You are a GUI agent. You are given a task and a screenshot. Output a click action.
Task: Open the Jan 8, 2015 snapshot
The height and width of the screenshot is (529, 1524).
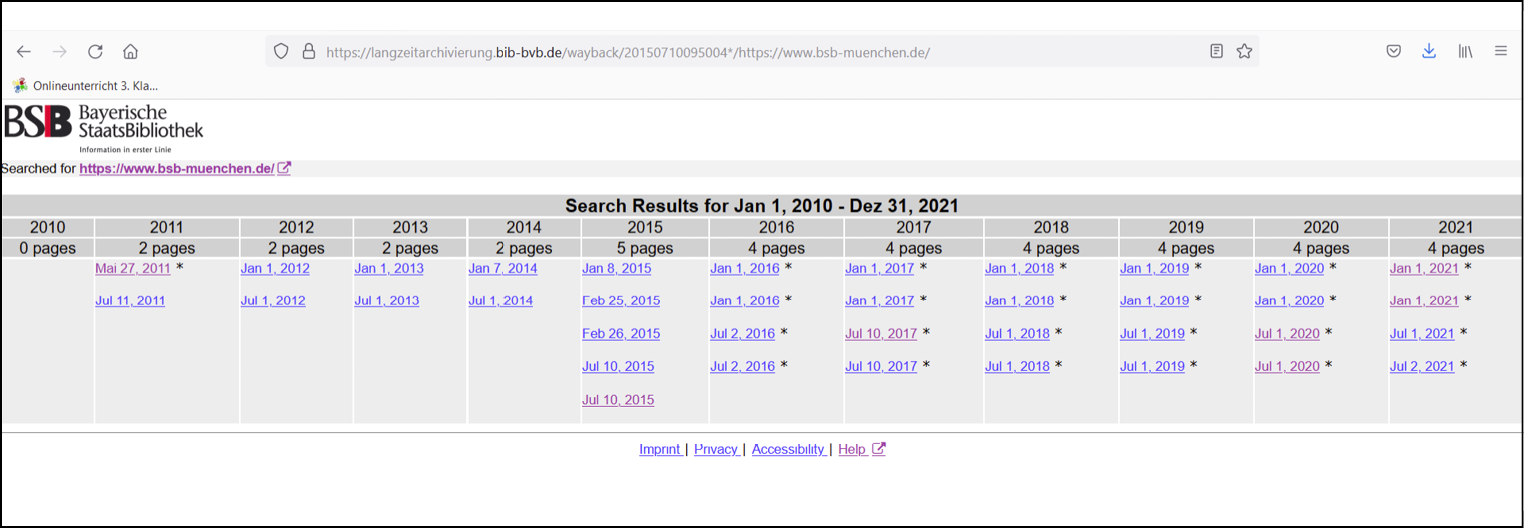[617, 268]
